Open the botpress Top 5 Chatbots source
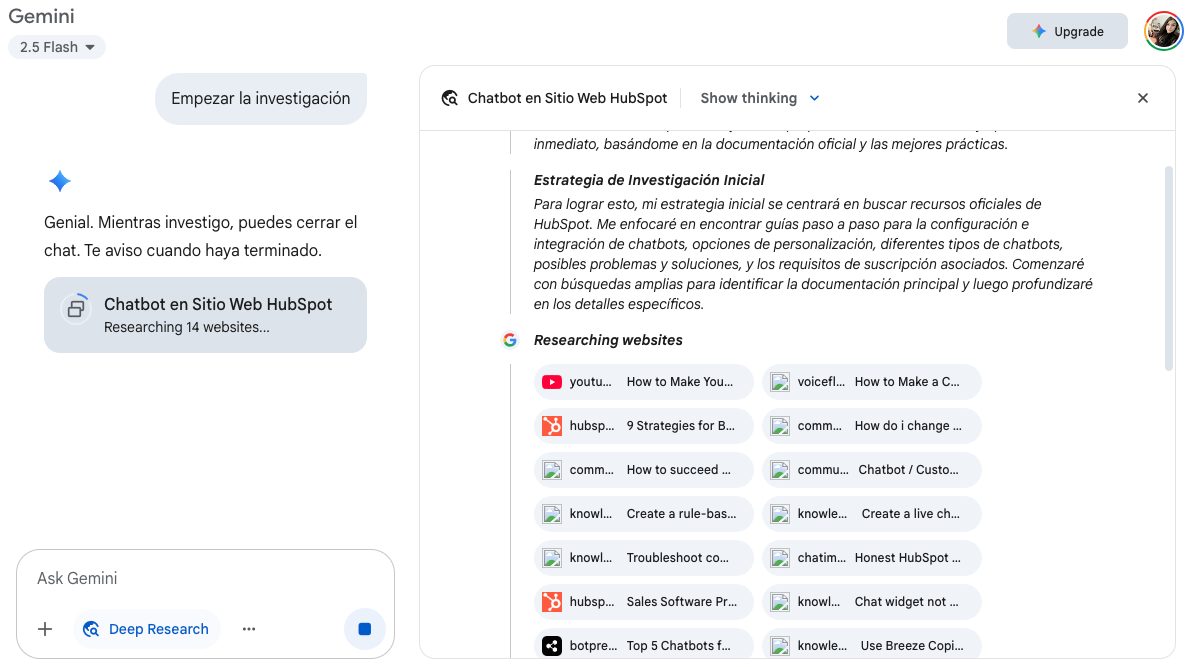Screen dimensions: 1193x667 coord(644,646)
